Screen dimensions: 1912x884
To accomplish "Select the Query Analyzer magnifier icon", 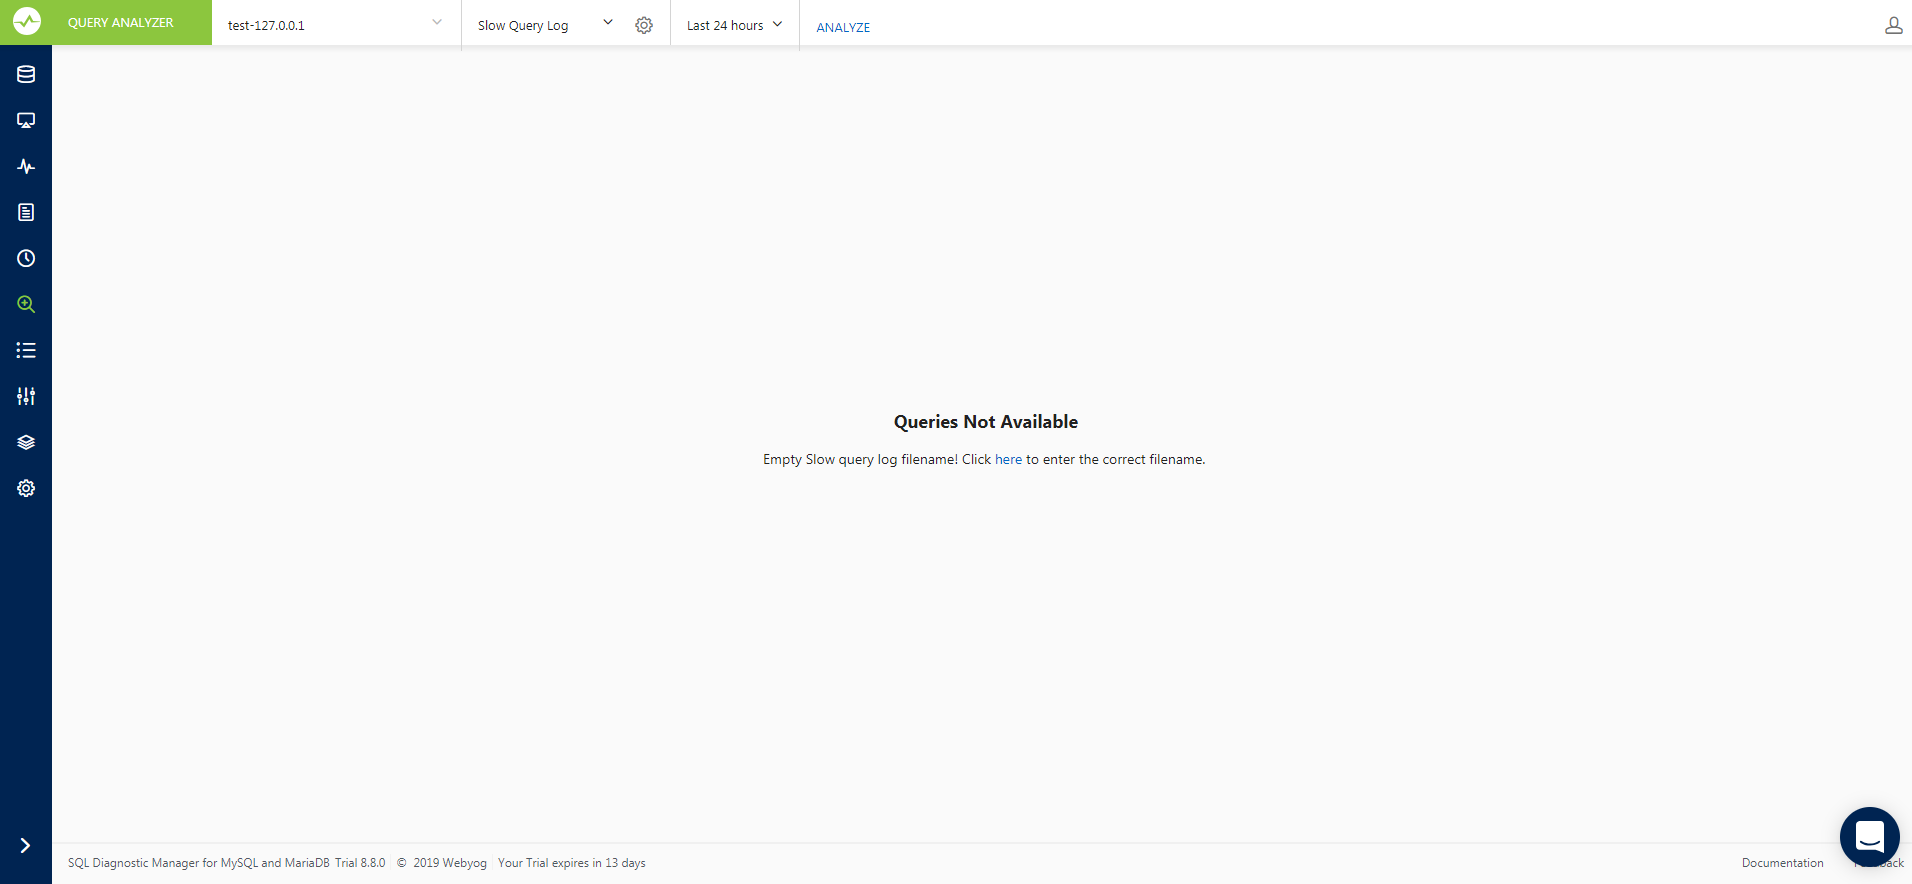I will [26, 304].
